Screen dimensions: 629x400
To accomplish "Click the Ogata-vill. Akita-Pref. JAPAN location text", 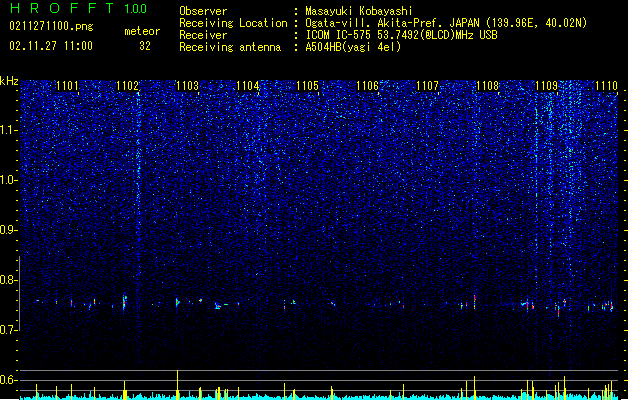I will [x=446, y=23].
